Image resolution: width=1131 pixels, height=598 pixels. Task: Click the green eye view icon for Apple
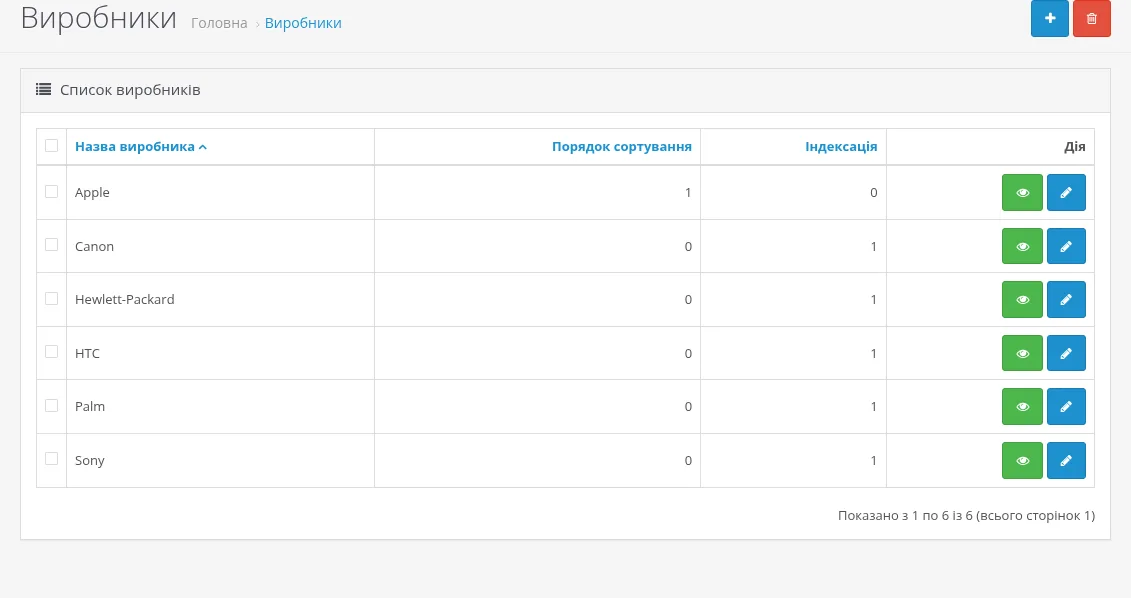coord(1022,193)
